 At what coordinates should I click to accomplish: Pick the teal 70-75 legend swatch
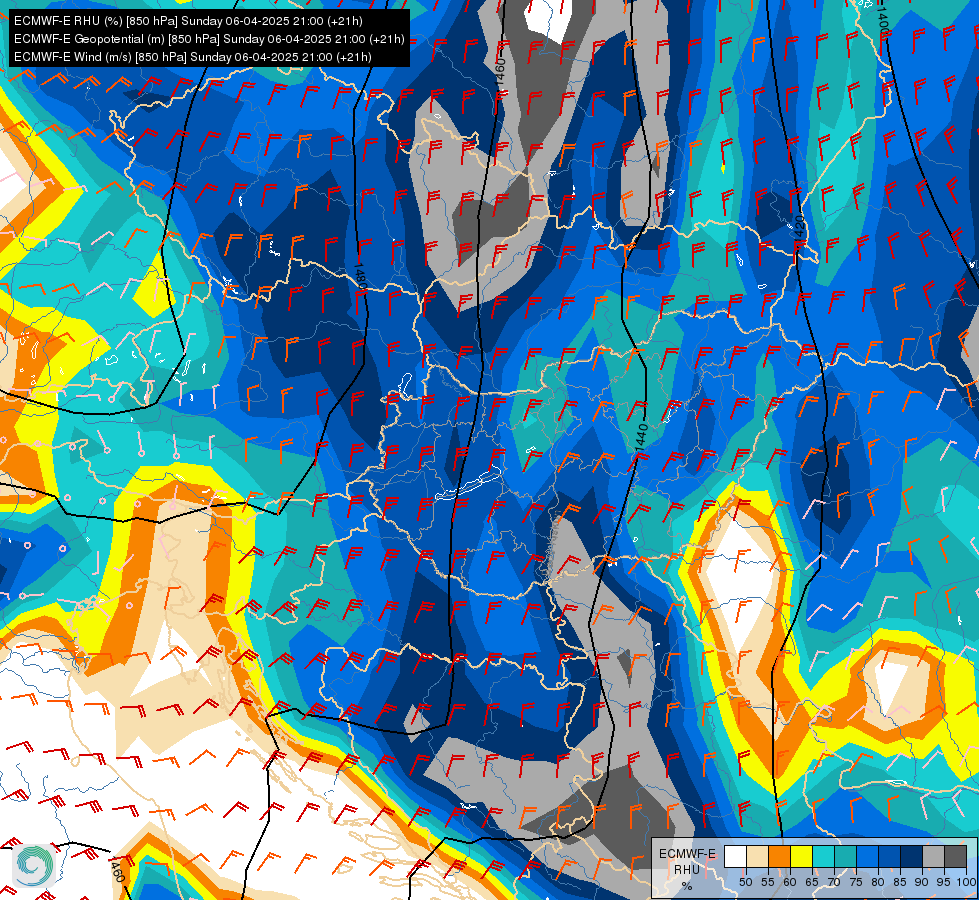tap(845, 856)
